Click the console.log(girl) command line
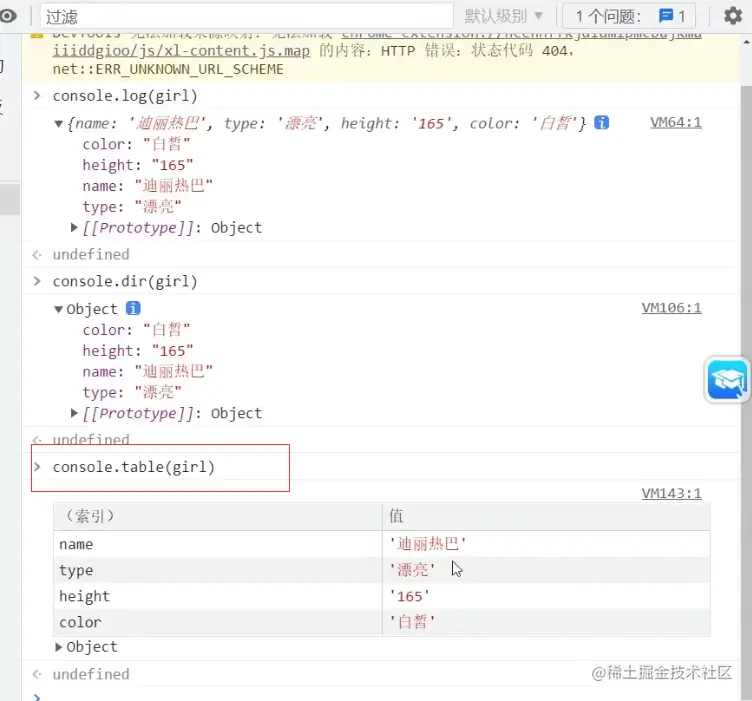This screenshot has height=701, width=752. coord(125,96)
